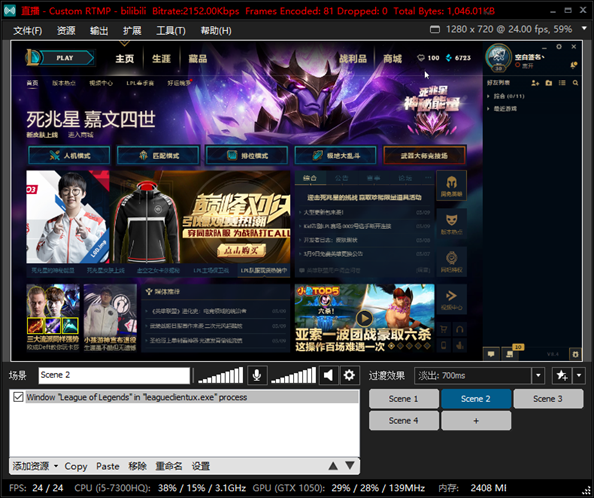Click the mobile phone small icon
Image resolution: width=594 pixels, height=498 pixels.
click(x=443, y=345)
